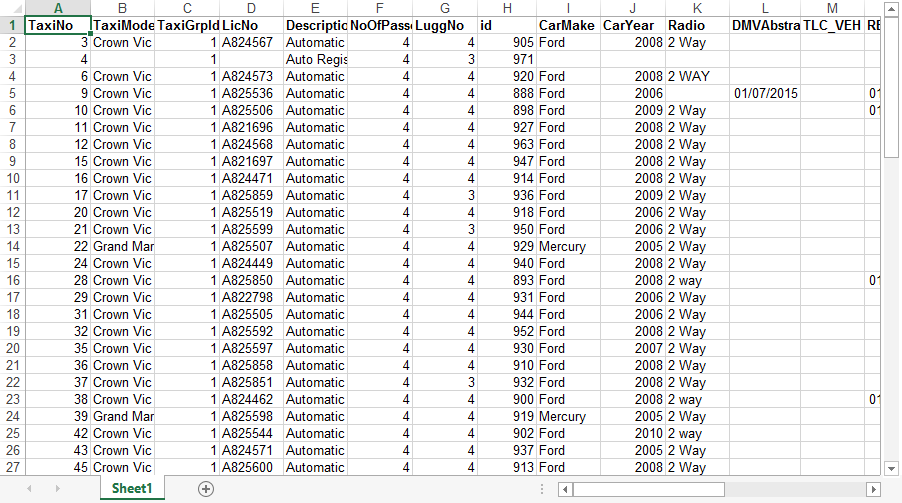Click previous sheet navigation arrow
This screenshot has width=902, height=503.
(x=29, y=489)
